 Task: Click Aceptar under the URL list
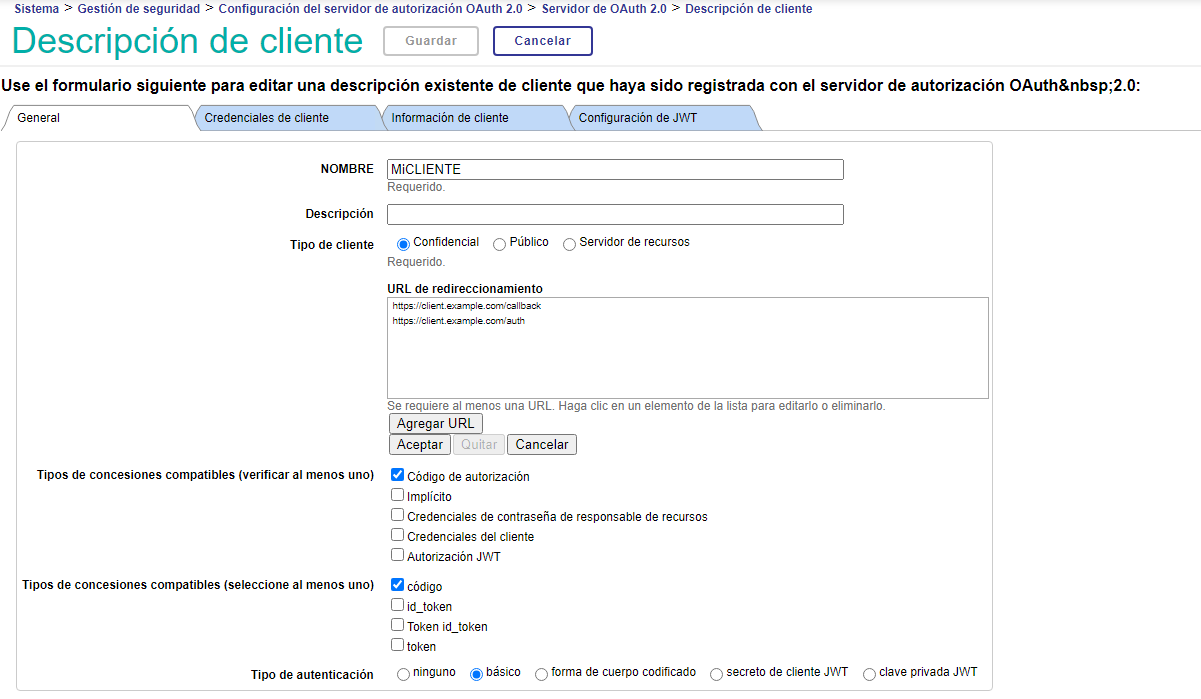[419, 445]
